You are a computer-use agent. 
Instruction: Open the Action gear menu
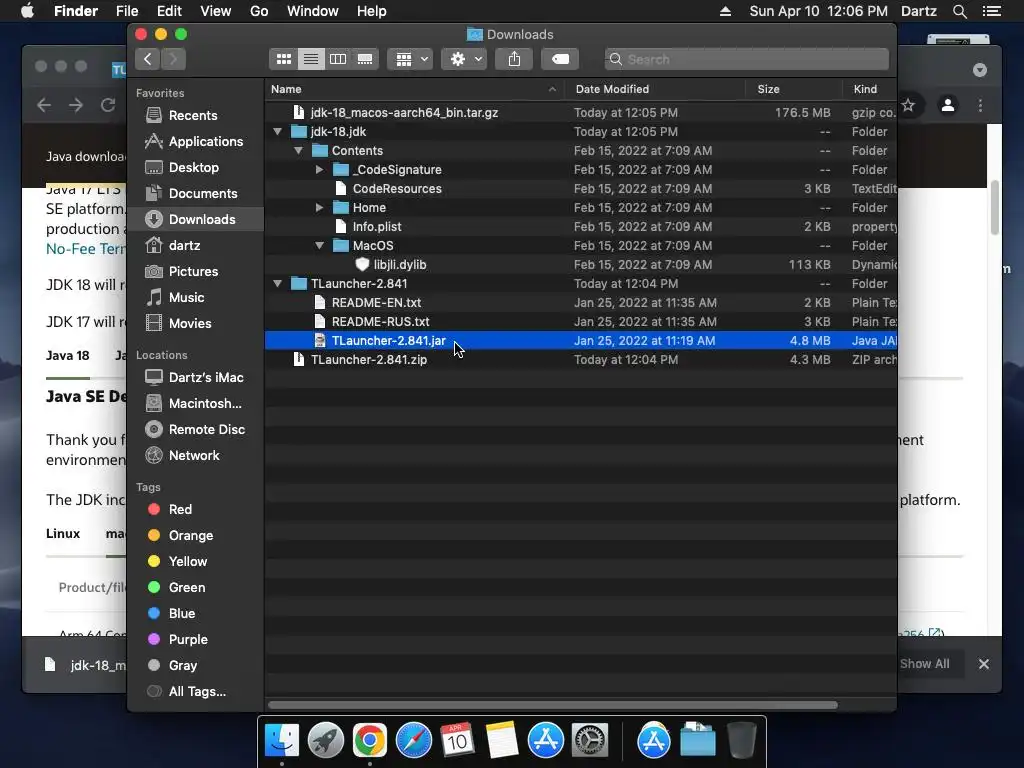click(x=464, y=59)
